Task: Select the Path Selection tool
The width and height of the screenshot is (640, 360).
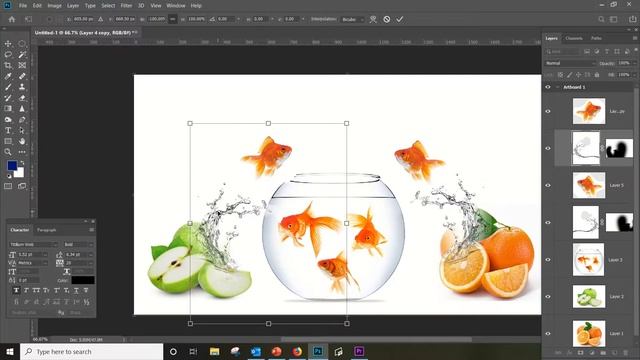Action: tap(22, 130)
